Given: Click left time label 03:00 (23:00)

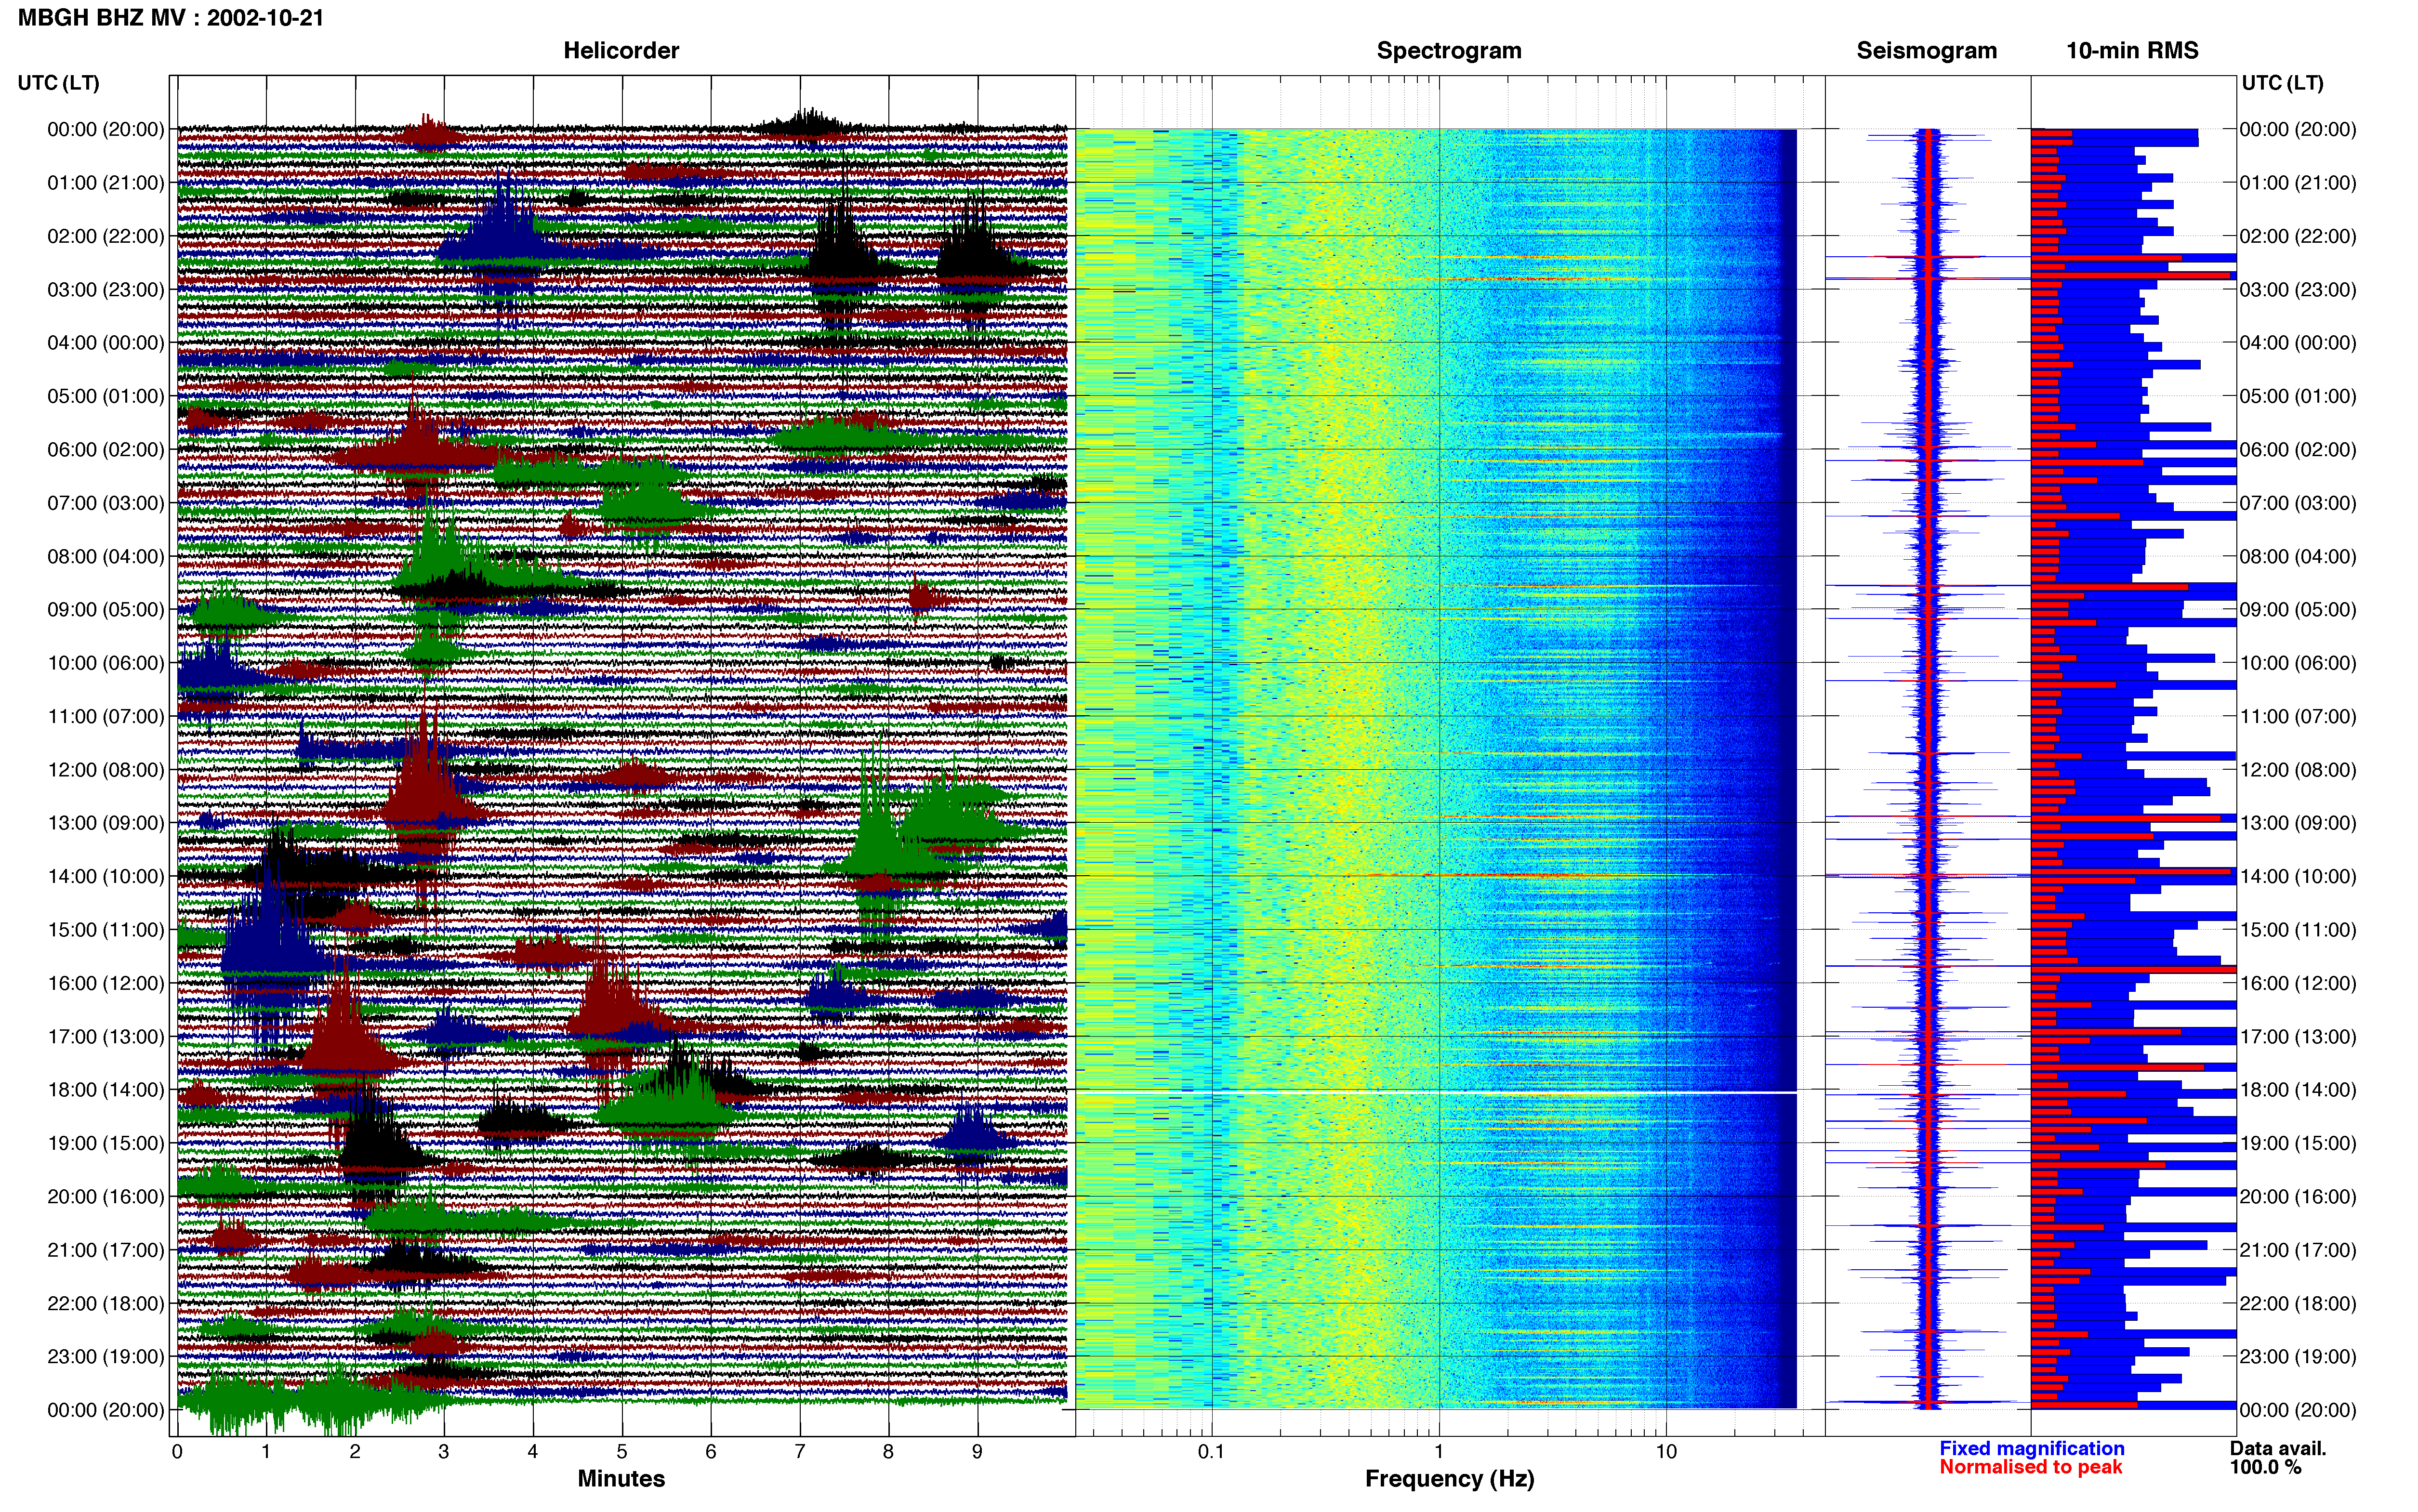Looking at the screenshot, I should pos(106,290).
